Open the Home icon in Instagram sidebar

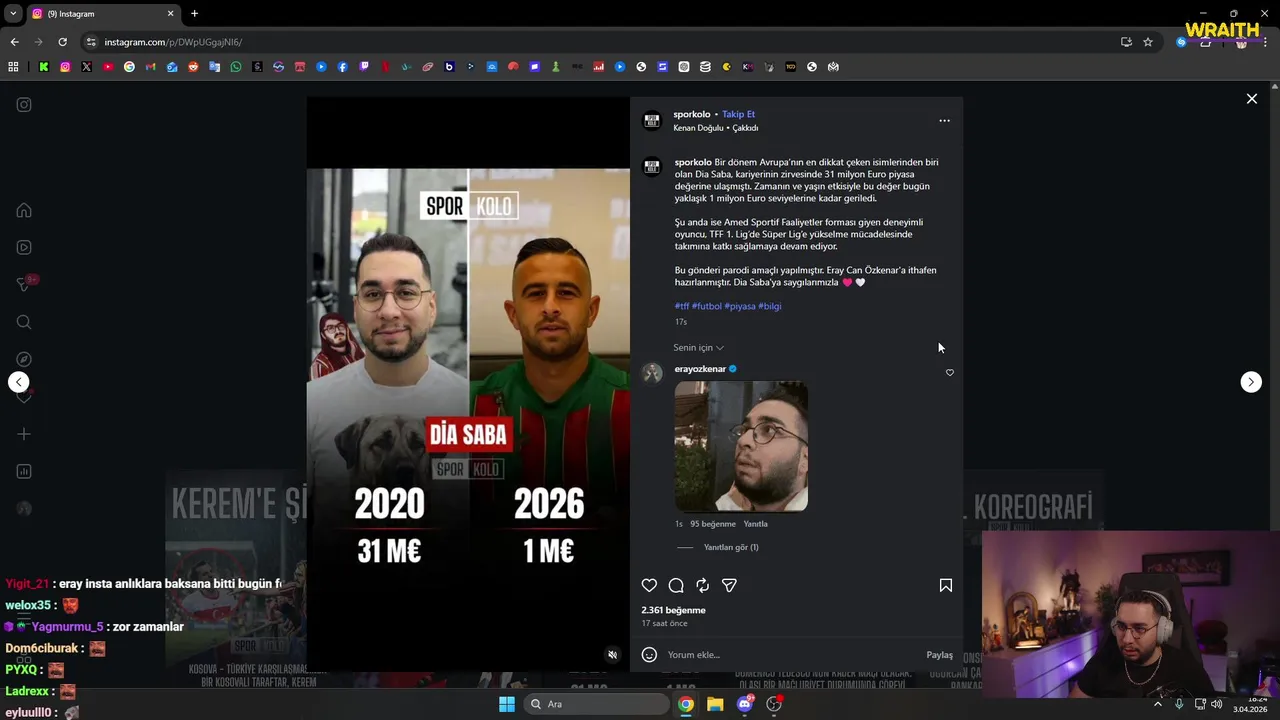24,211
